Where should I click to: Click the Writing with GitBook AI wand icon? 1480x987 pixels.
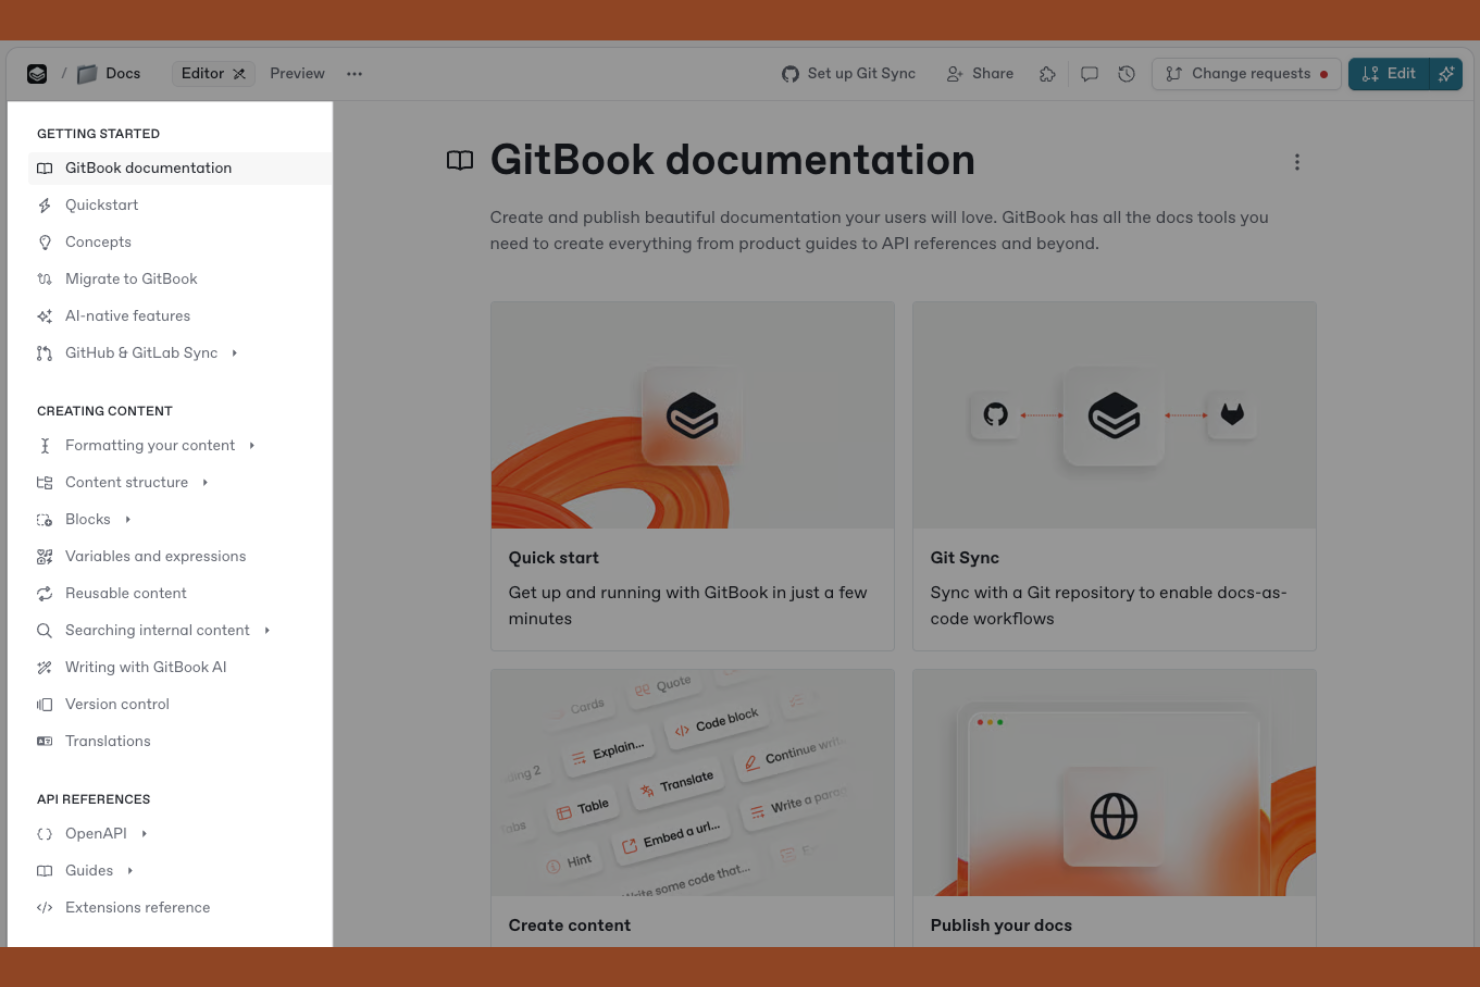pyautogui.click(x=45, y=668)
